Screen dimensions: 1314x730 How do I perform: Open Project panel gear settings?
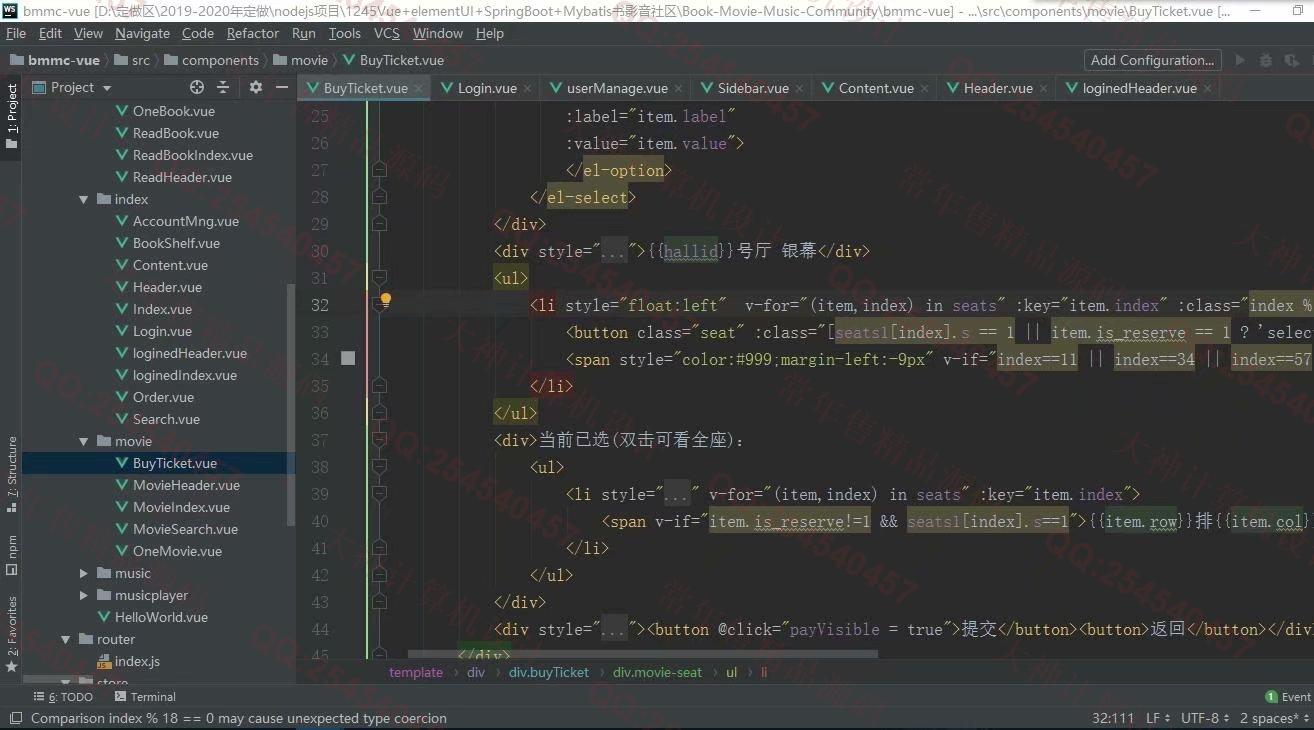coord(256,87)
